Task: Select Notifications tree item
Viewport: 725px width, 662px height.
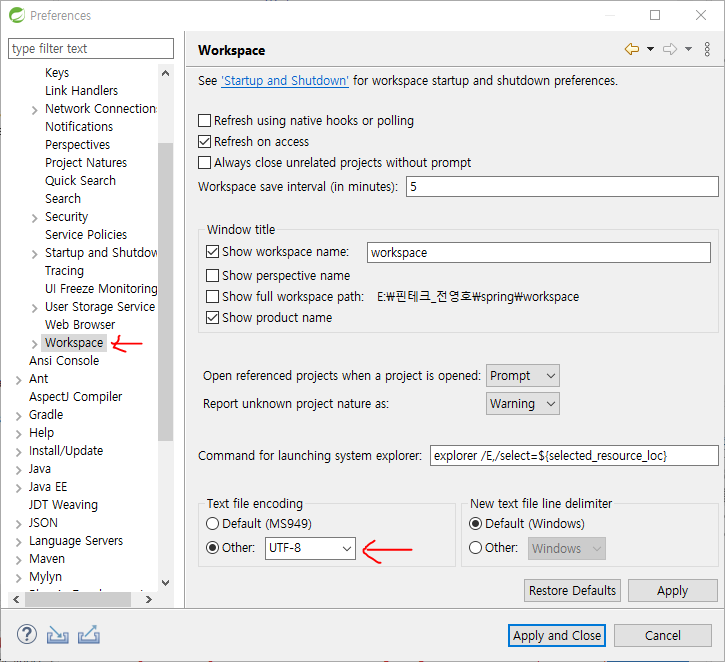Action: (79, 127)
